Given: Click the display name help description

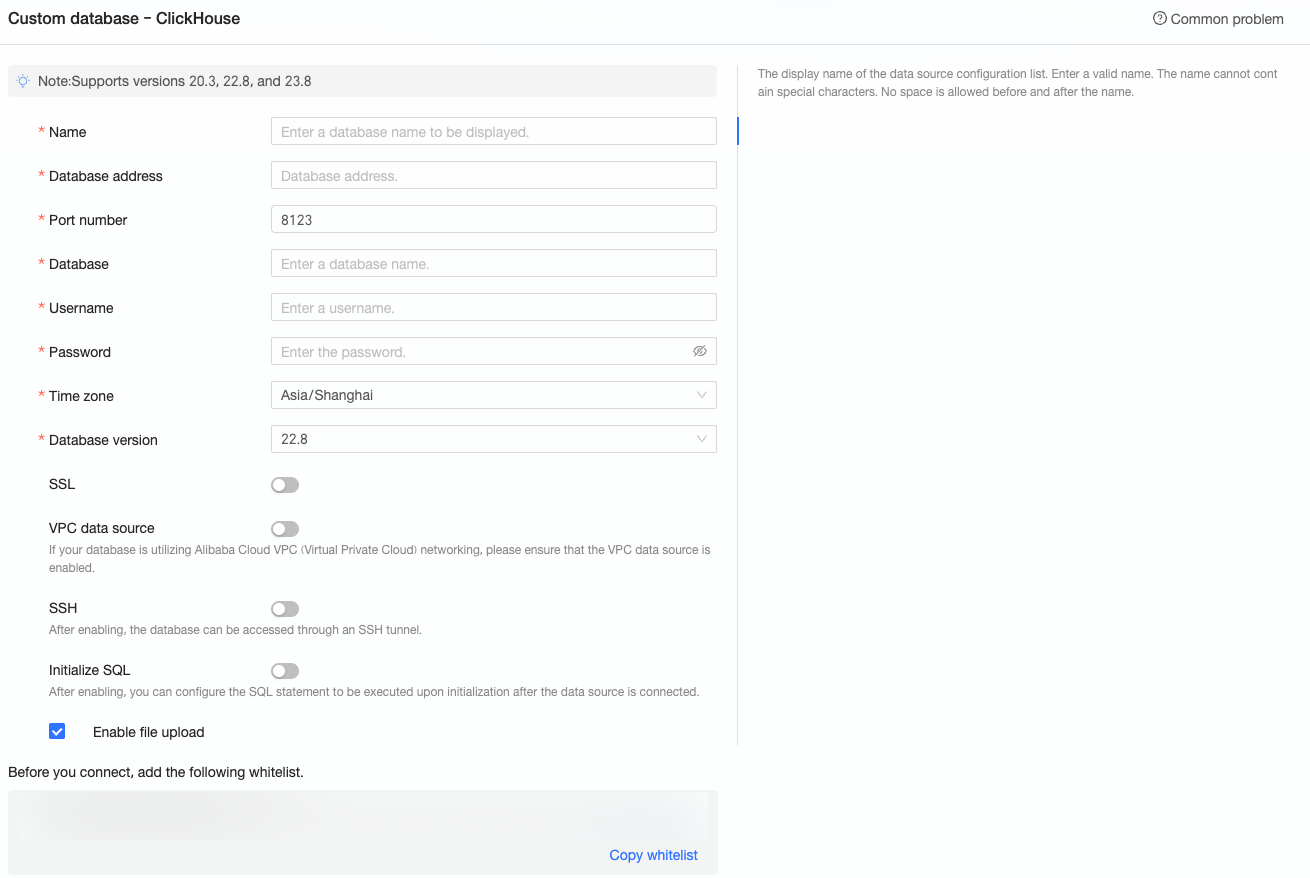Looking at the screenshot, I should [x=1018, y=82].
